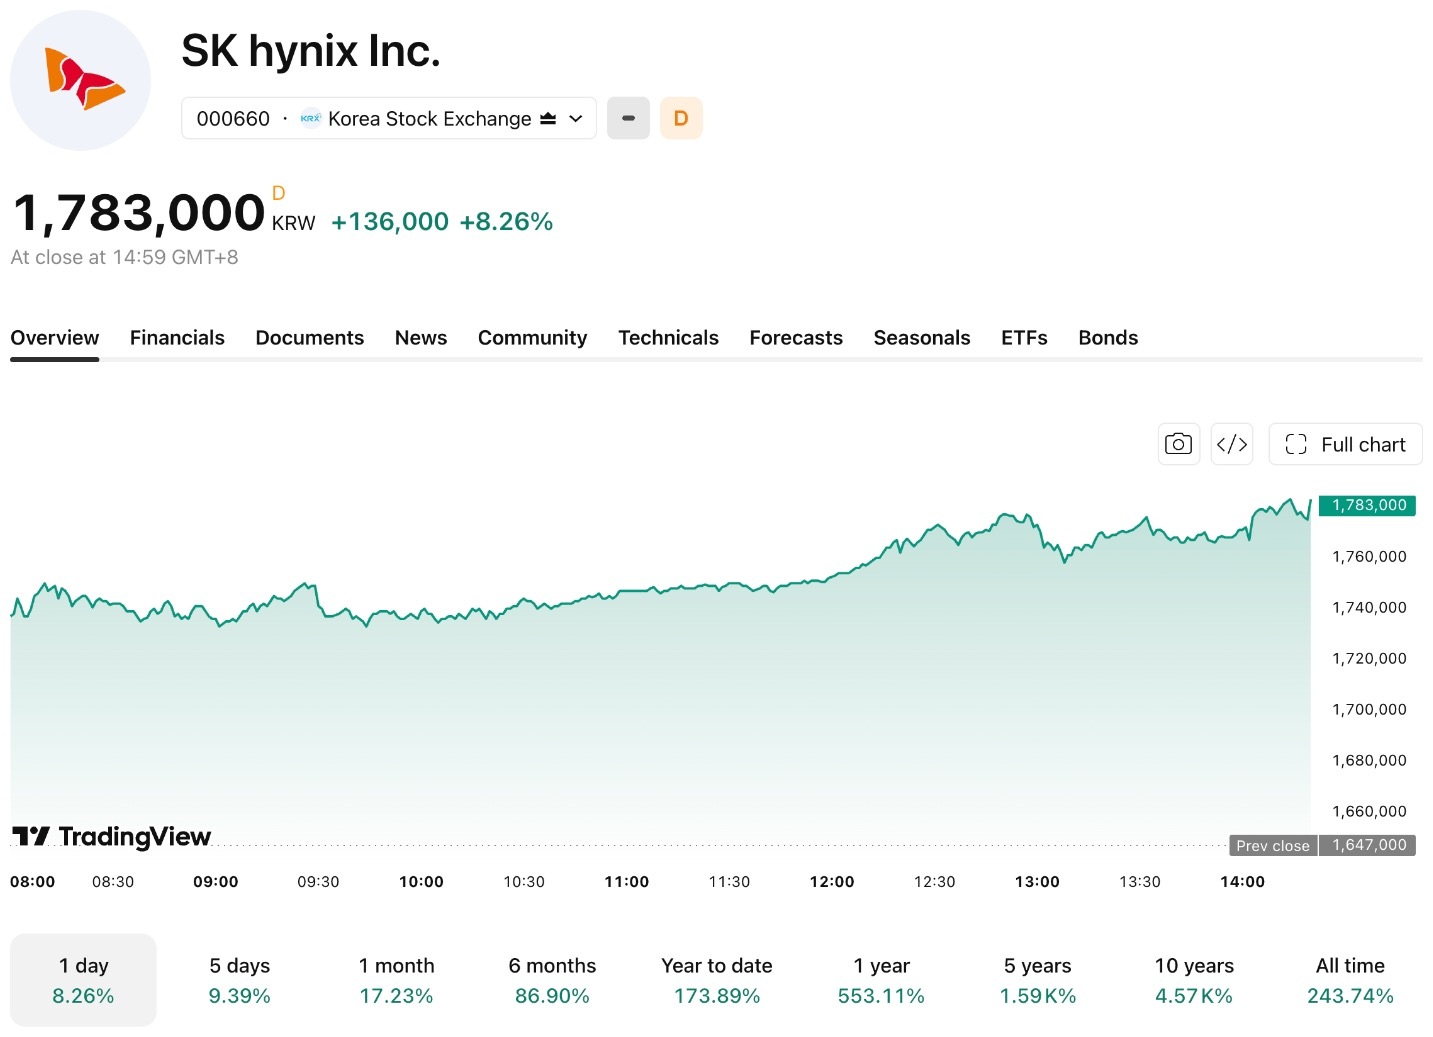Viewport: 1433px width, 1037px height.
Task: Select the Bonds tab
Action: [1108, 338]
